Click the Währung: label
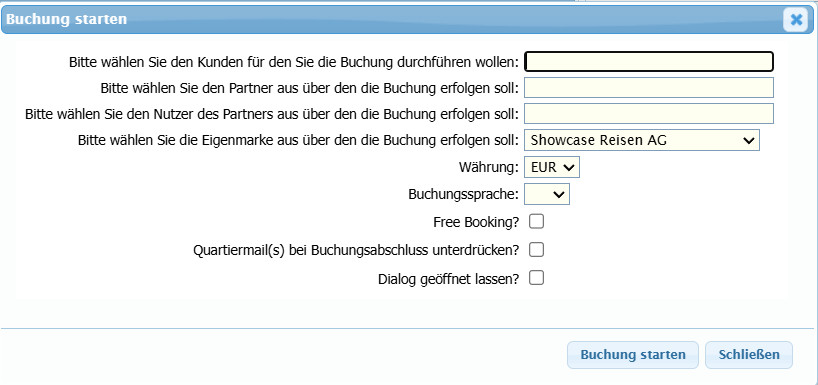Viewport: 818px width, 385px height. [x=489, y=167]
